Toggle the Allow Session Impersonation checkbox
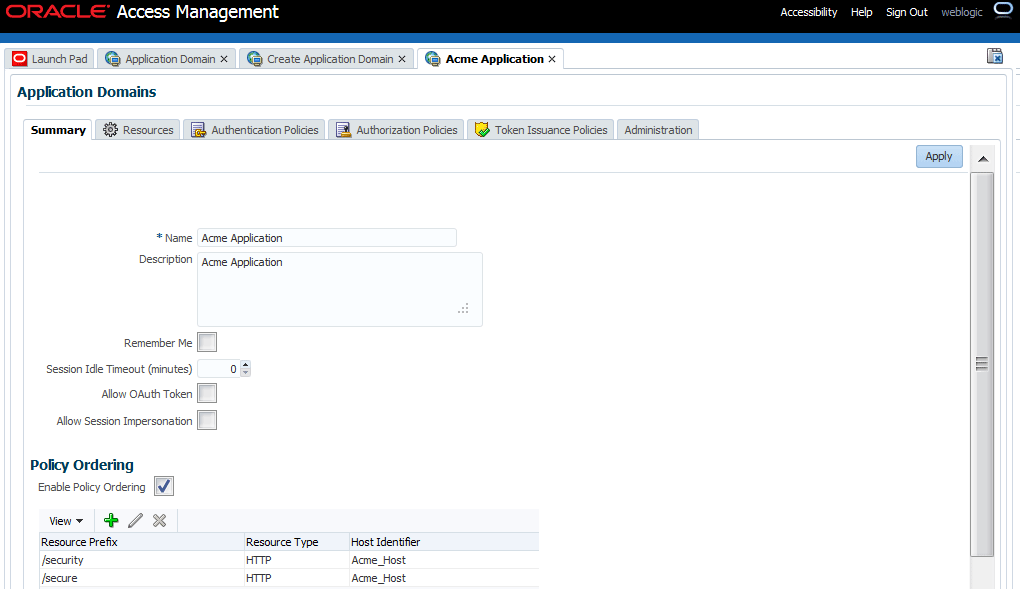The image size is (1020, 589). coord(207,420)
